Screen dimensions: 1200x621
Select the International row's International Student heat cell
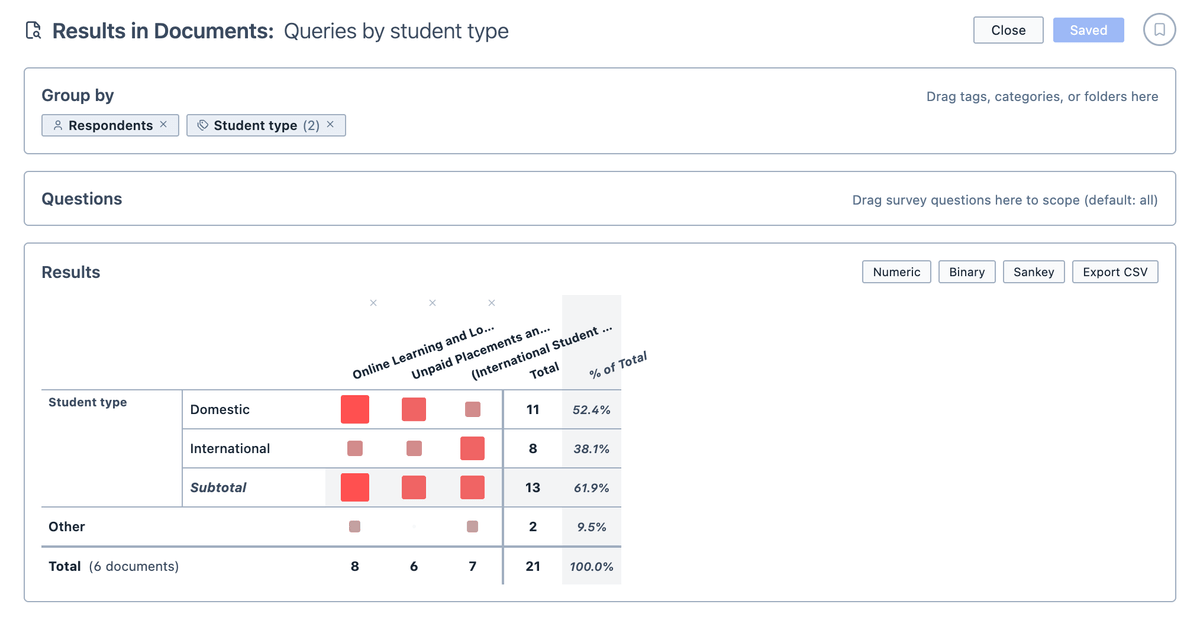click(473, 448)
